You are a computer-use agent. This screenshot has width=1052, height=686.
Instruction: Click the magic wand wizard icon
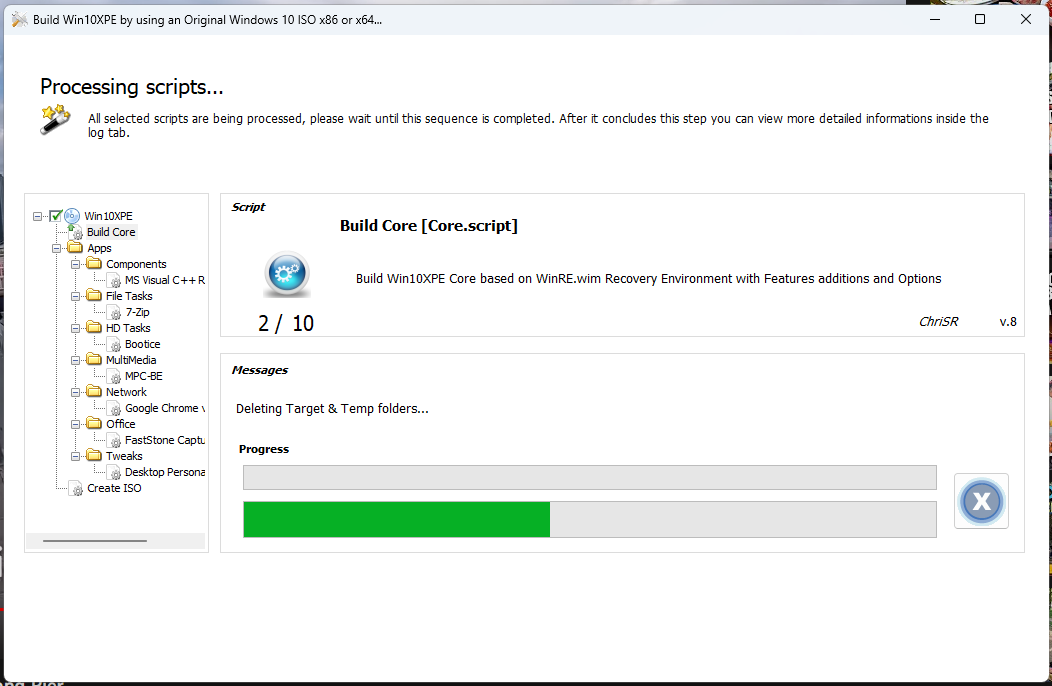pos(55,119)
